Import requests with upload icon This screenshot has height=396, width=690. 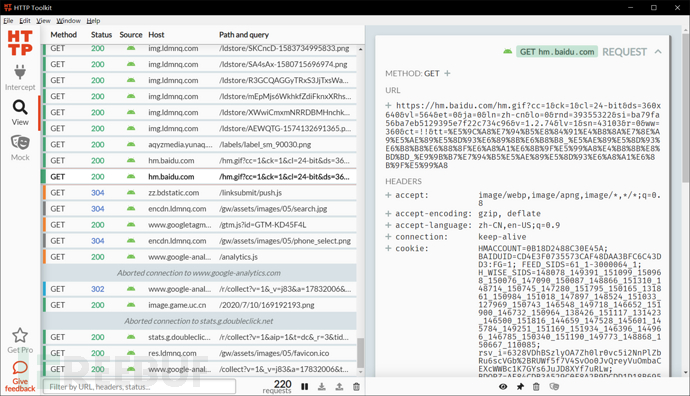[x=339, y=387]
